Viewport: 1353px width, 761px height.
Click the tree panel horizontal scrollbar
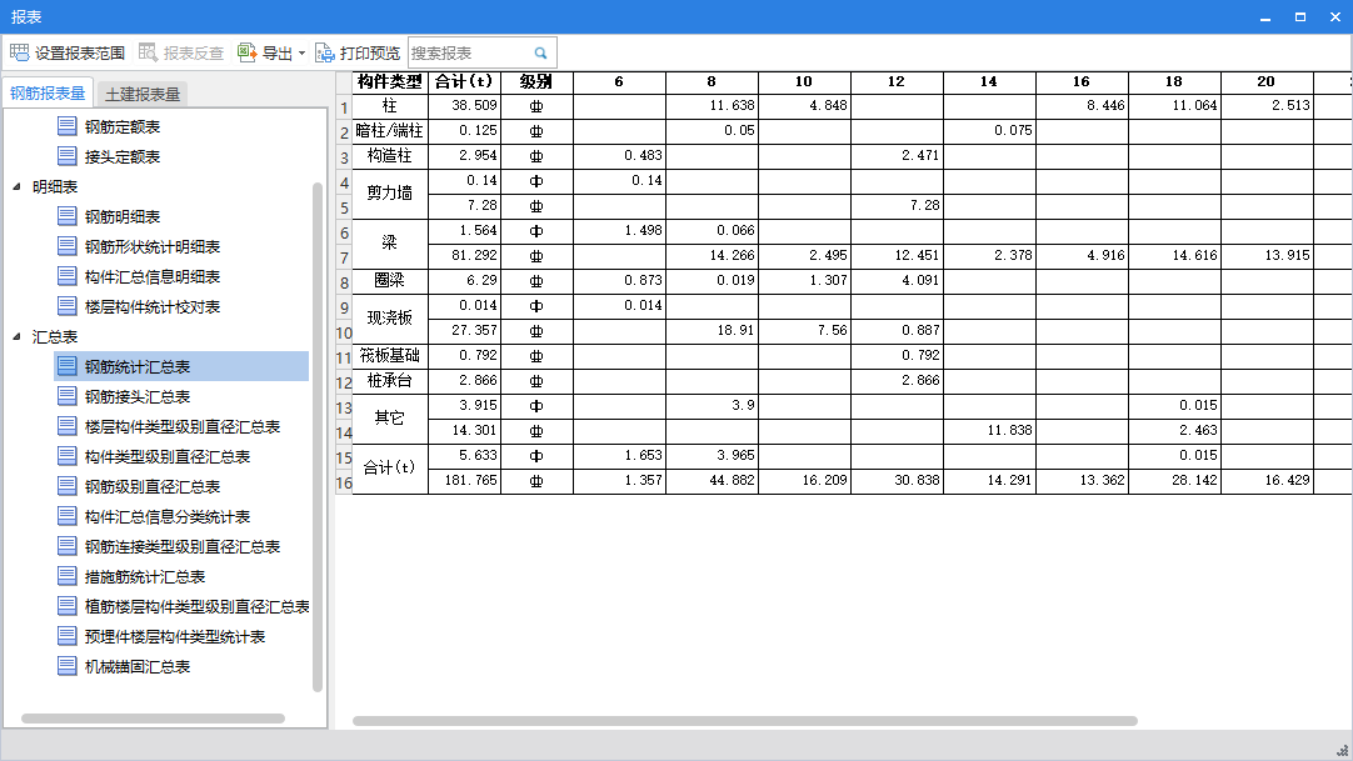153,718
